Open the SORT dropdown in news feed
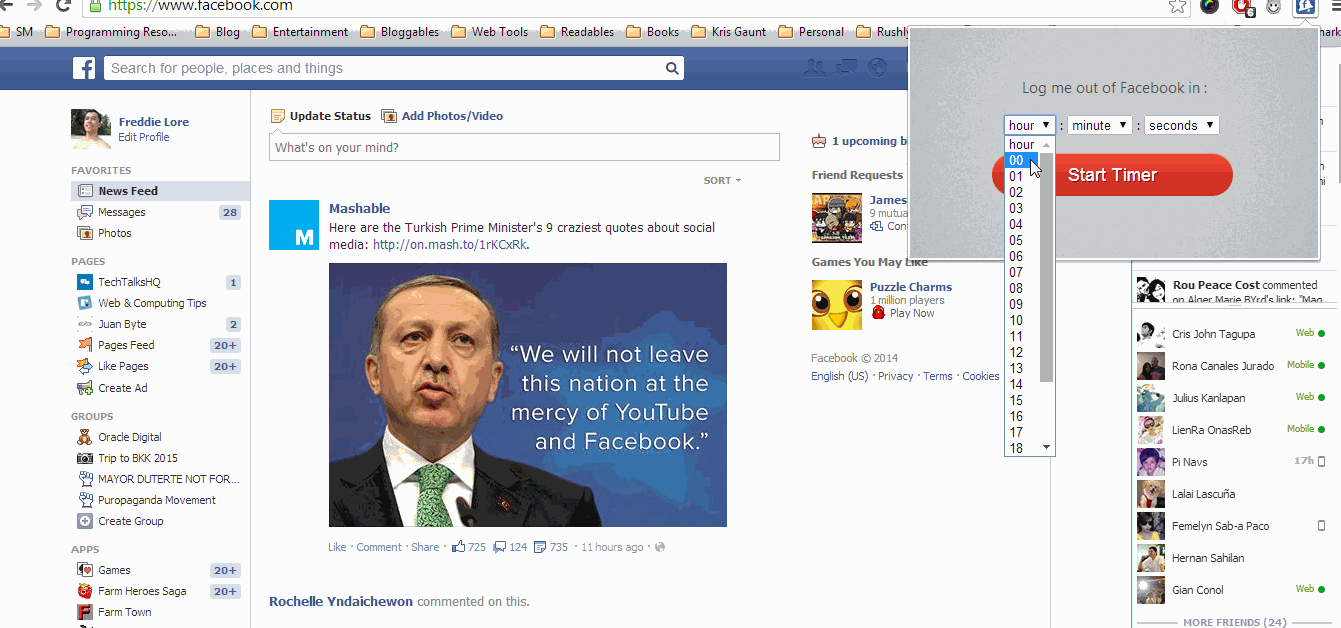 (x=722, y=181)
